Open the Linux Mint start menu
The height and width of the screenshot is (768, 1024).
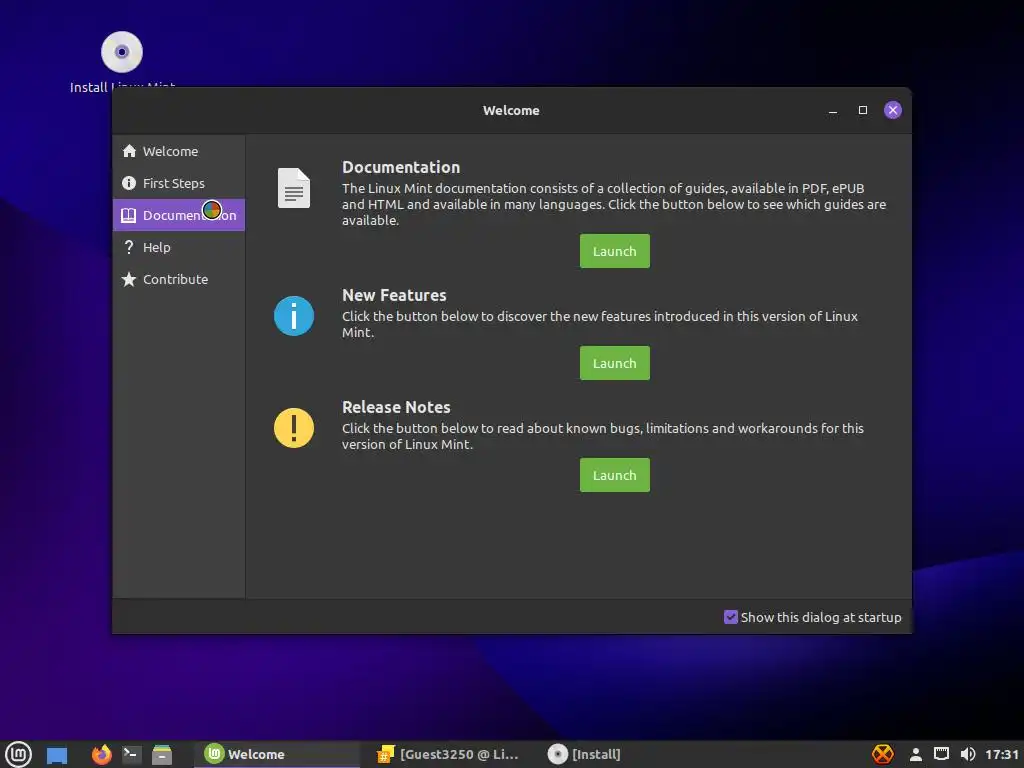click(18, 754)
